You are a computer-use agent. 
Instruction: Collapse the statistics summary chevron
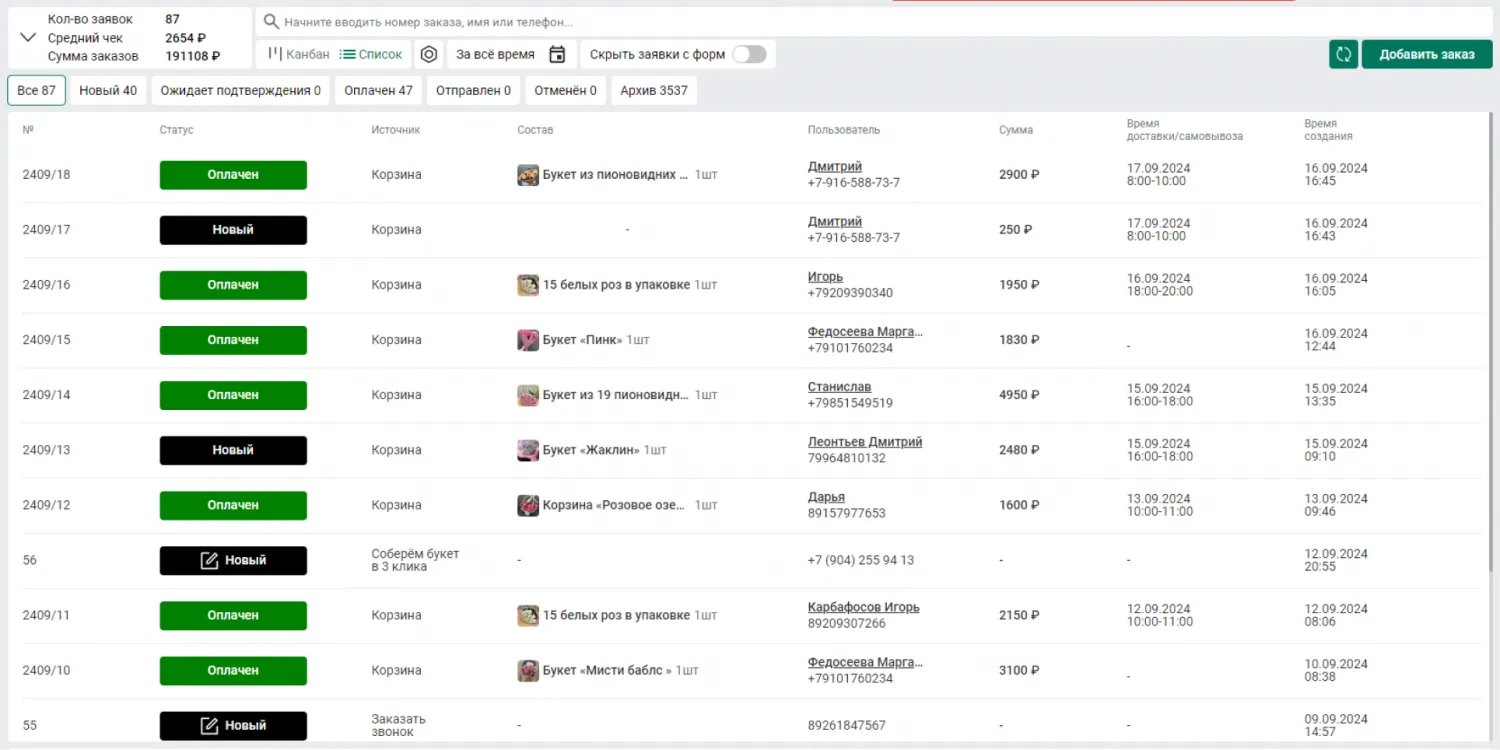coord(28,38)
